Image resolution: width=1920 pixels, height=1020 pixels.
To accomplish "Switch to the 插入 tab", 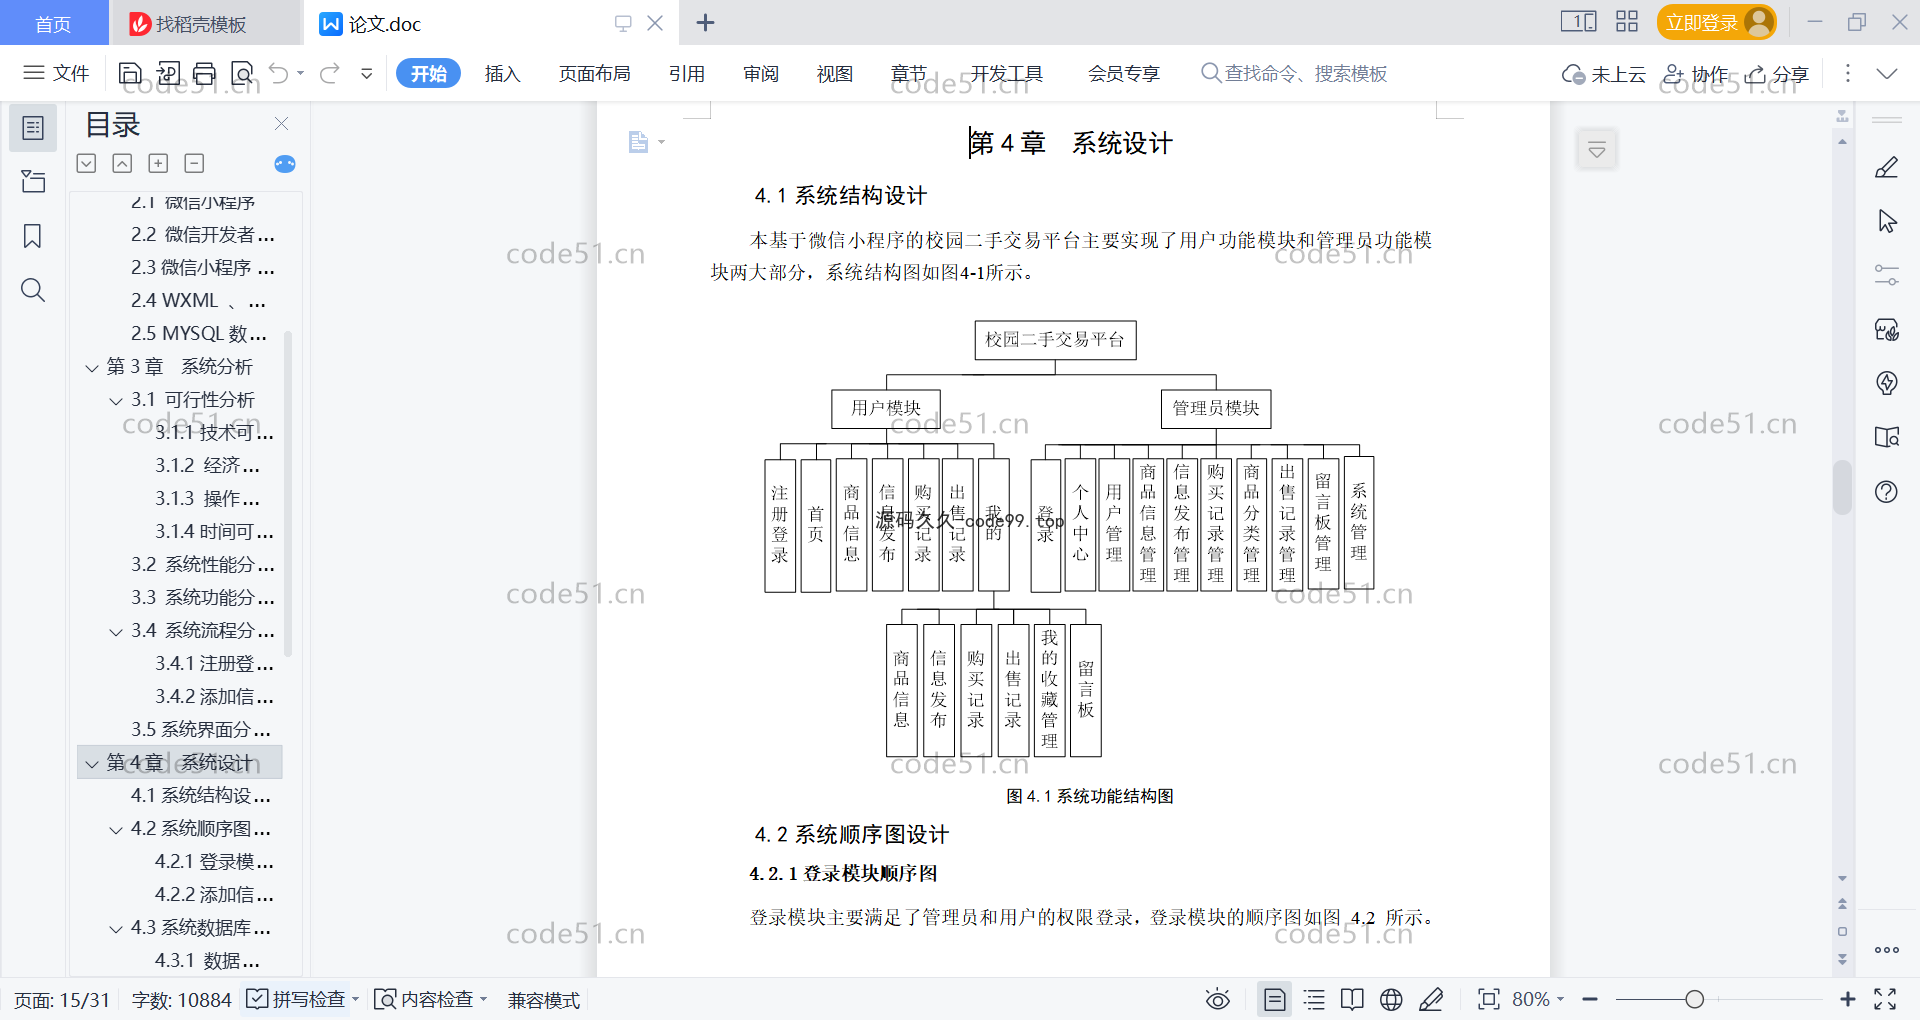I will click(x=502, y=73).
